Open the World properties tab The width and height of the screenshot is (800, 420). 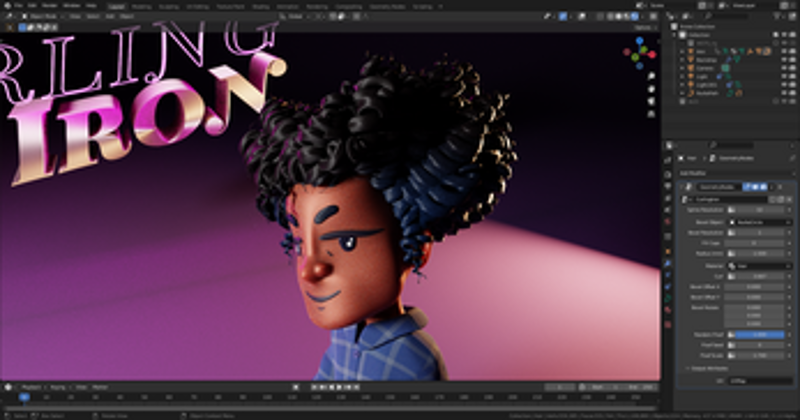(668, 223)
